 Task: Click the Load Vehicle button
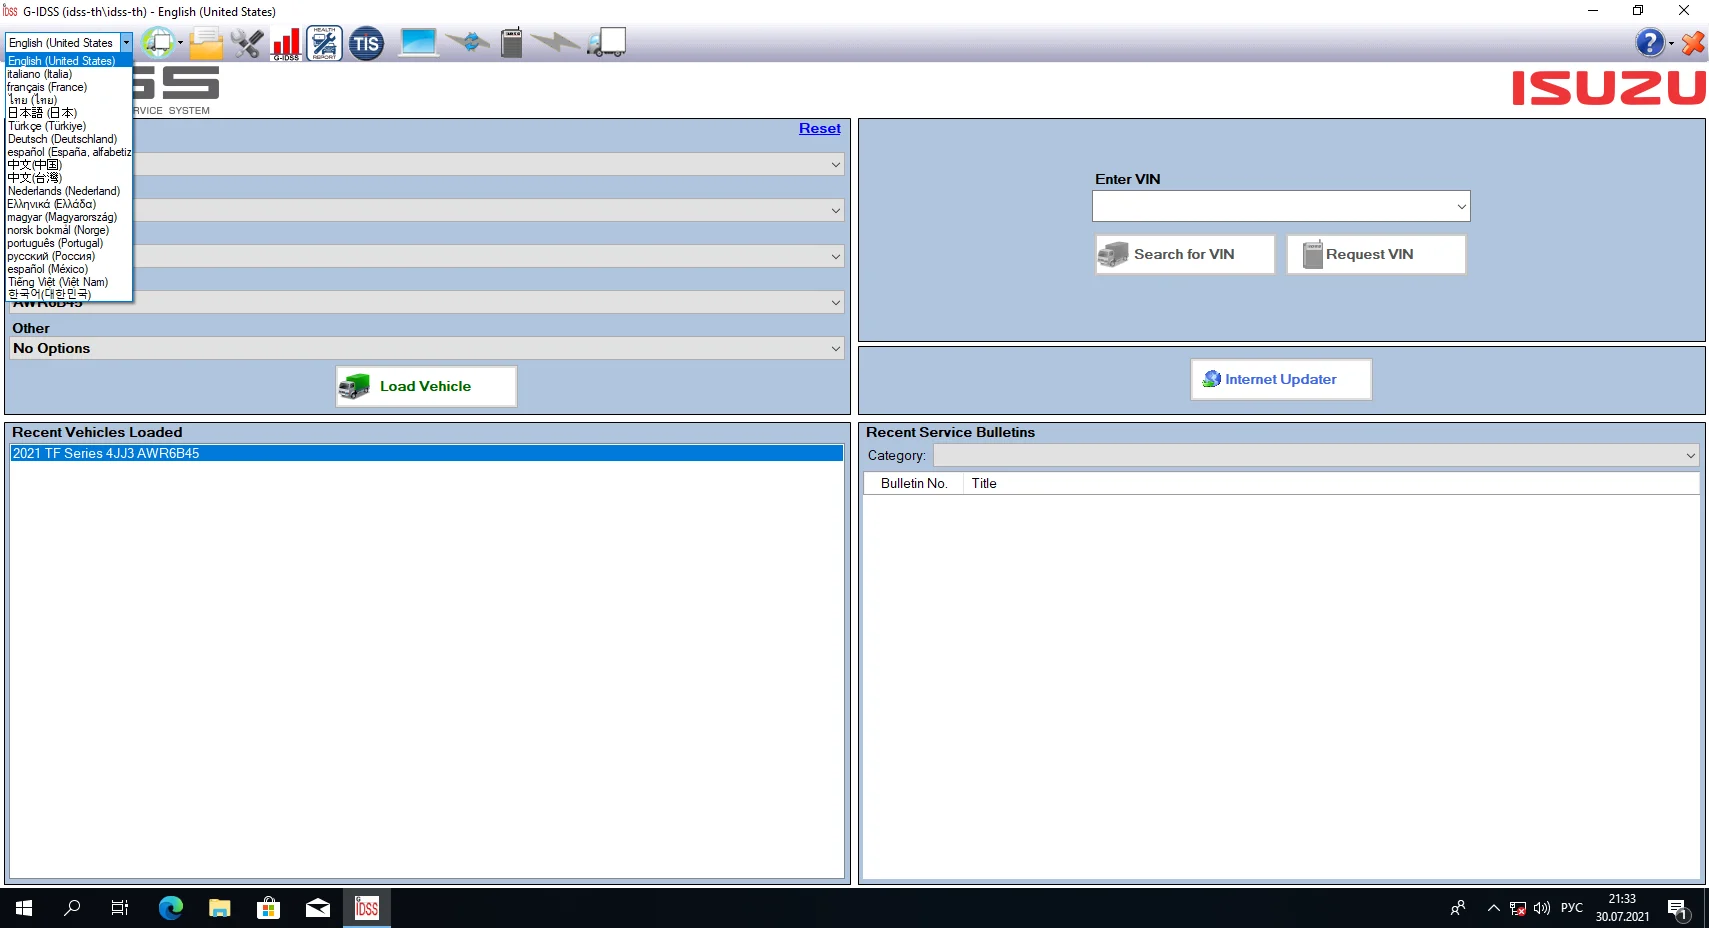426,386
